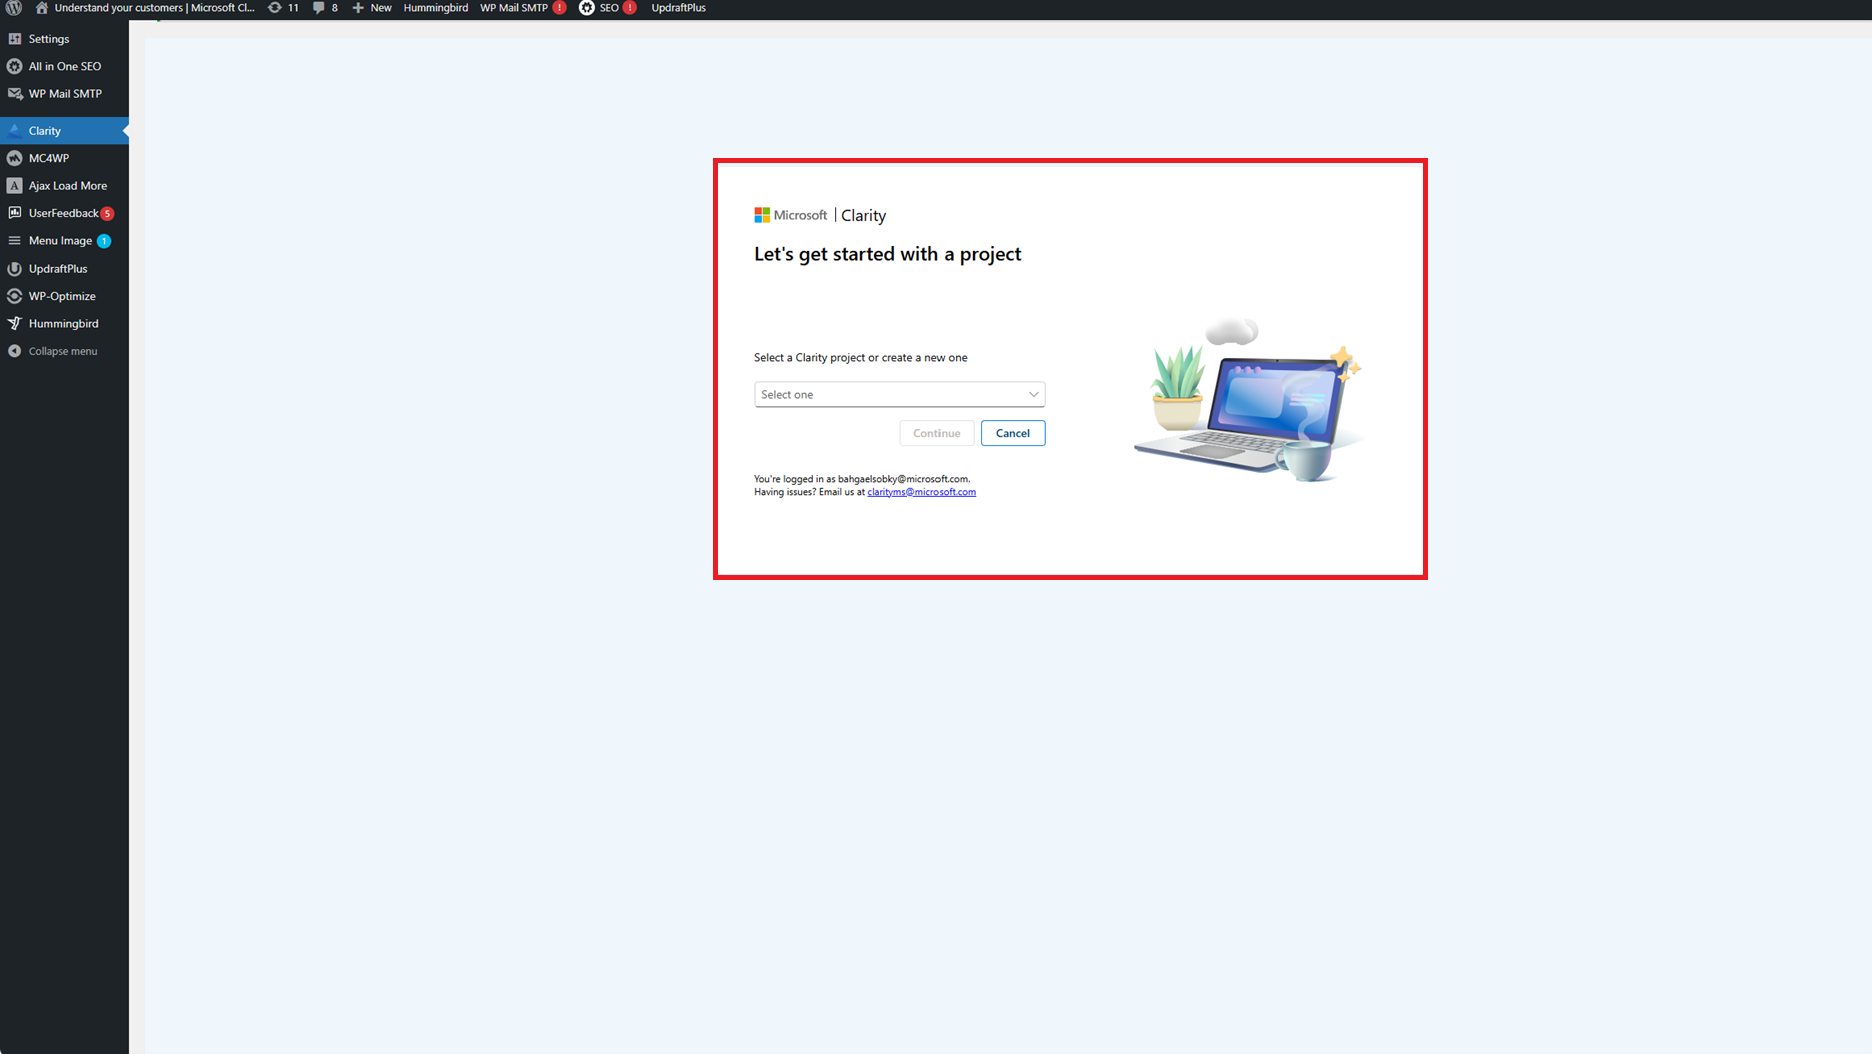The height and width of the screenshot is (1054, 1872).
Task: Click the laptop illustration in the dialog
Action: pos(1248,400)
